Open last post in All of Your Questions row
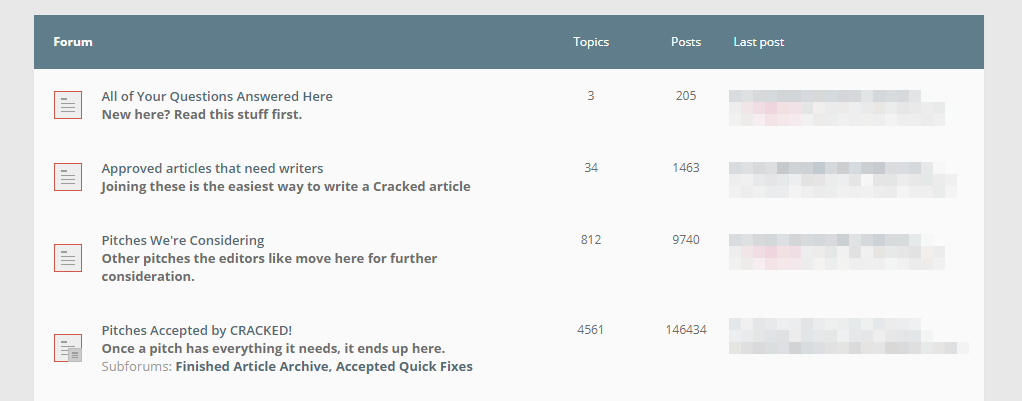Viewport: 1022px width, 401px height. tap(836, 106)
